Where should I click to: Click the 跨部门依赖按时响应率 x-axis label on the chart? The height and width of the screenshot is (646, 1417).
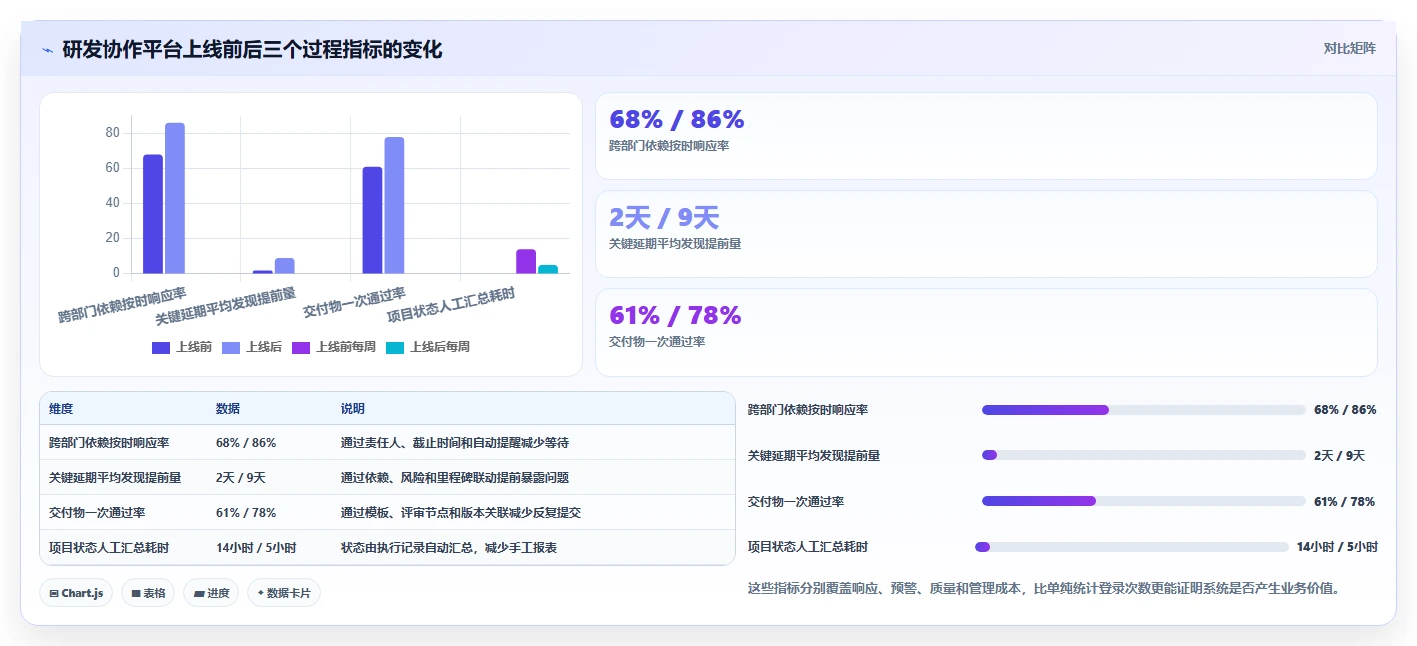[x=122, y=305]
